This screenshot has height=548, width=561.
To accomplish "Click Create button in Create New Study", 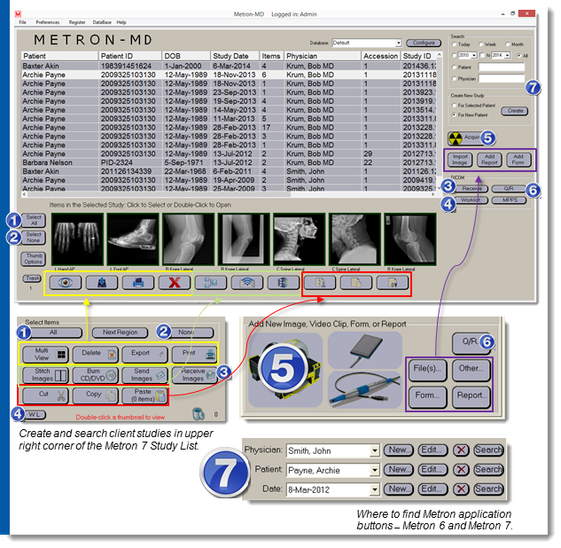I will pyautogui.click(x=515, y=111).
